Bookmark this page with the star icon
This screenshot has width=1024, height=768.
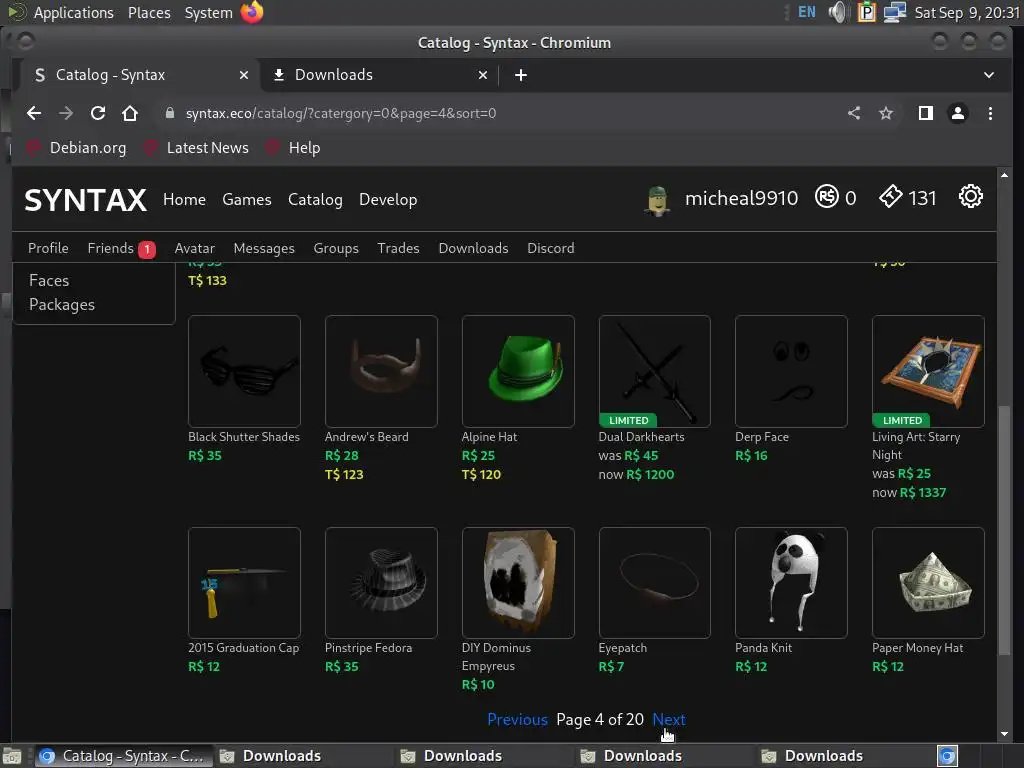(x=886, y=113)
